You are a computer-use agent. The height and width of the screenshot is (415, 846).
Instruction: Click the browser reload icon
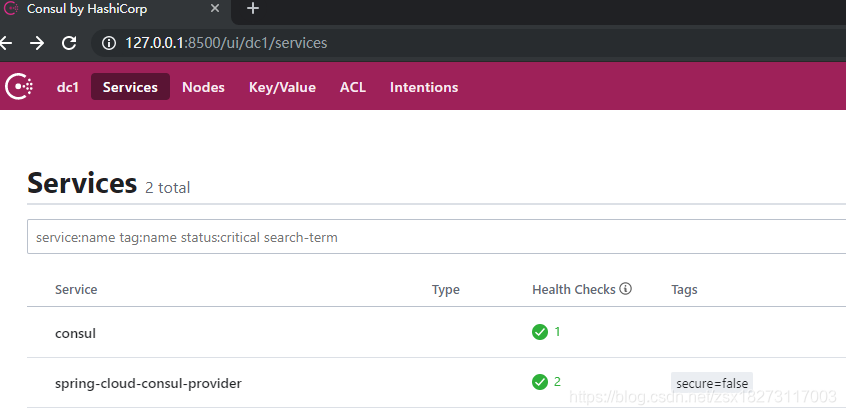(x=69, y=43)
